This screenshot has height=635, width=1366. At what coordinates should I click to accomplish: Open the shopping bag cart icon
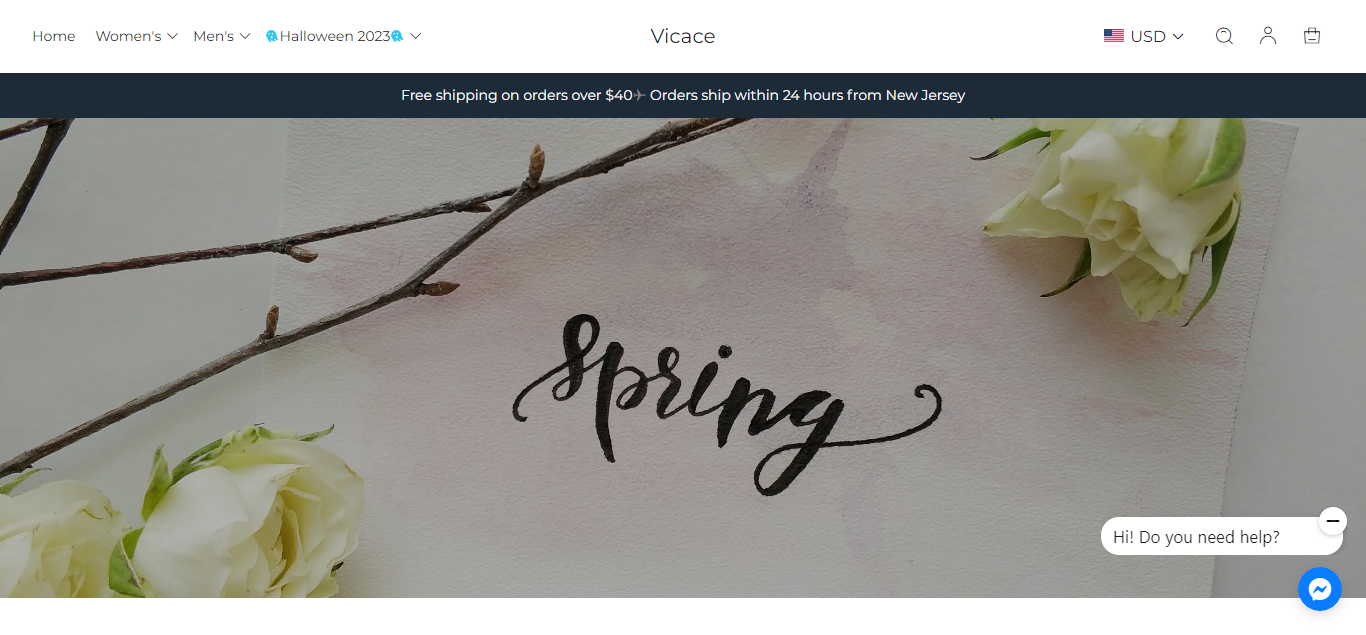(x=1312, y=36)
